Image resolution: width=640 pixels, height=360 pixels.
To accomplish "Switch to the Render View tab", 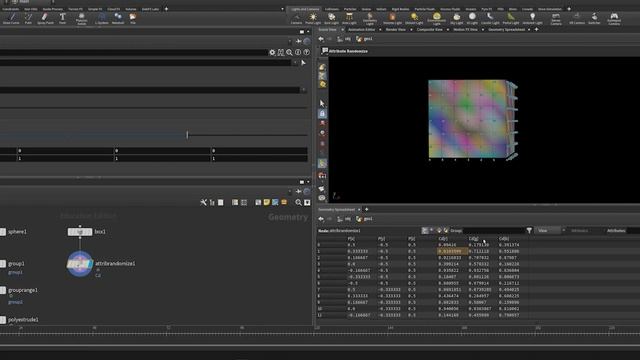I will [x=396, y=30].
